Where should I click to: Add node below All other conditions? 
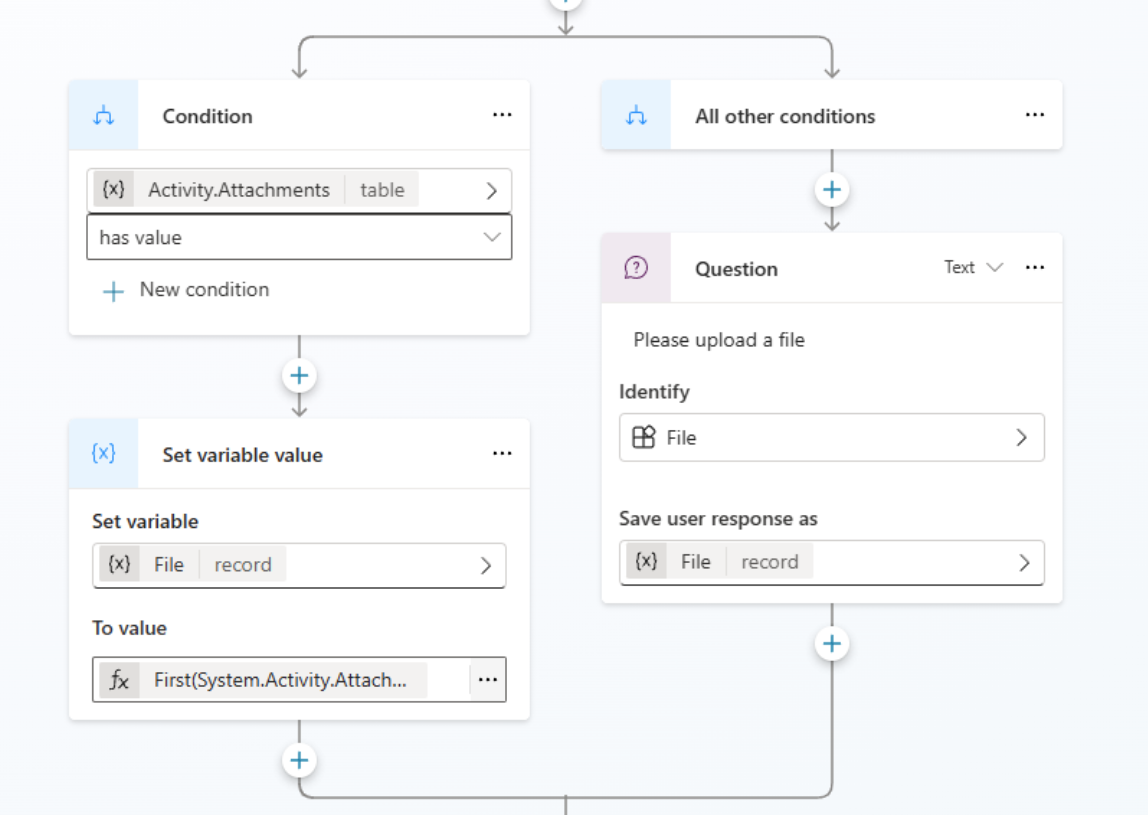coord(832,190)
